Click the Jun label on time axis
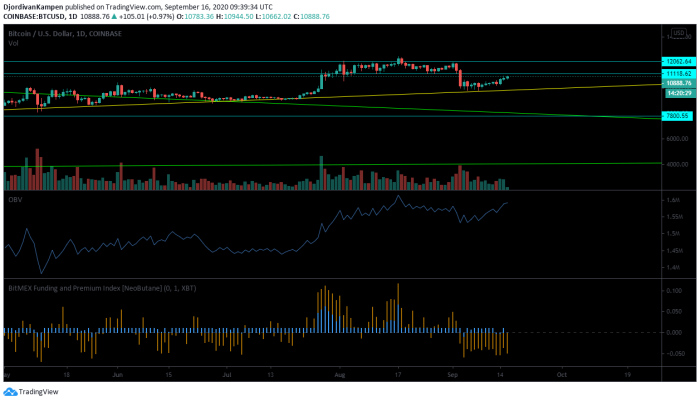The height and width of the screenshot is (402, 700). [117, 375]
